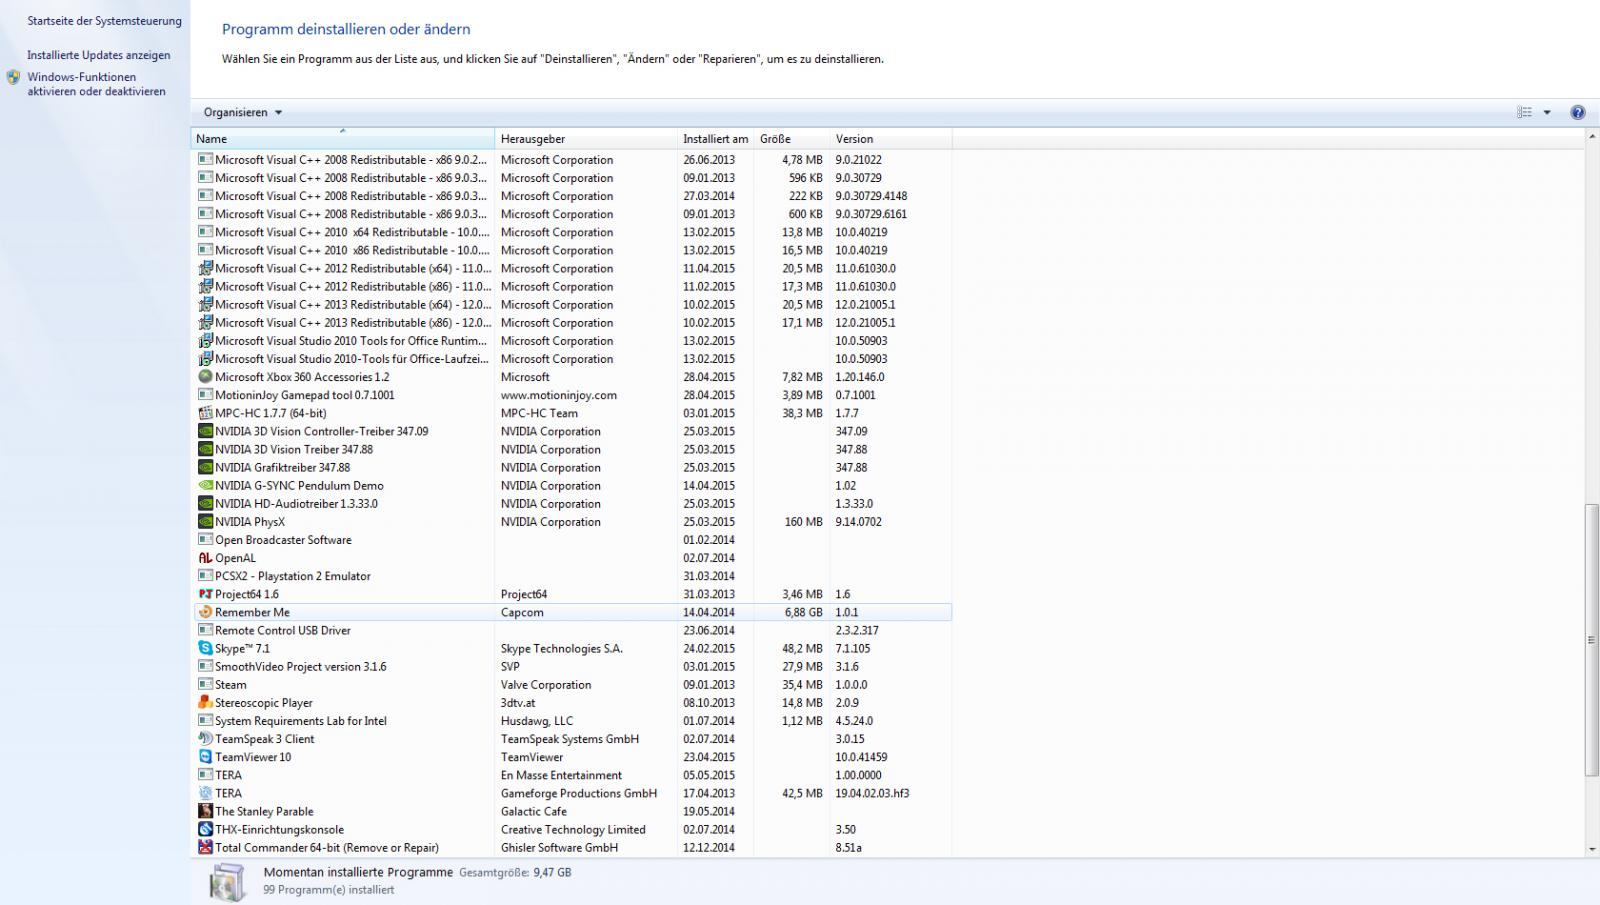This screenshot has height=905, width=1600.
Task: Click the scrollbar down arrow
Action: coord(1592,849)
